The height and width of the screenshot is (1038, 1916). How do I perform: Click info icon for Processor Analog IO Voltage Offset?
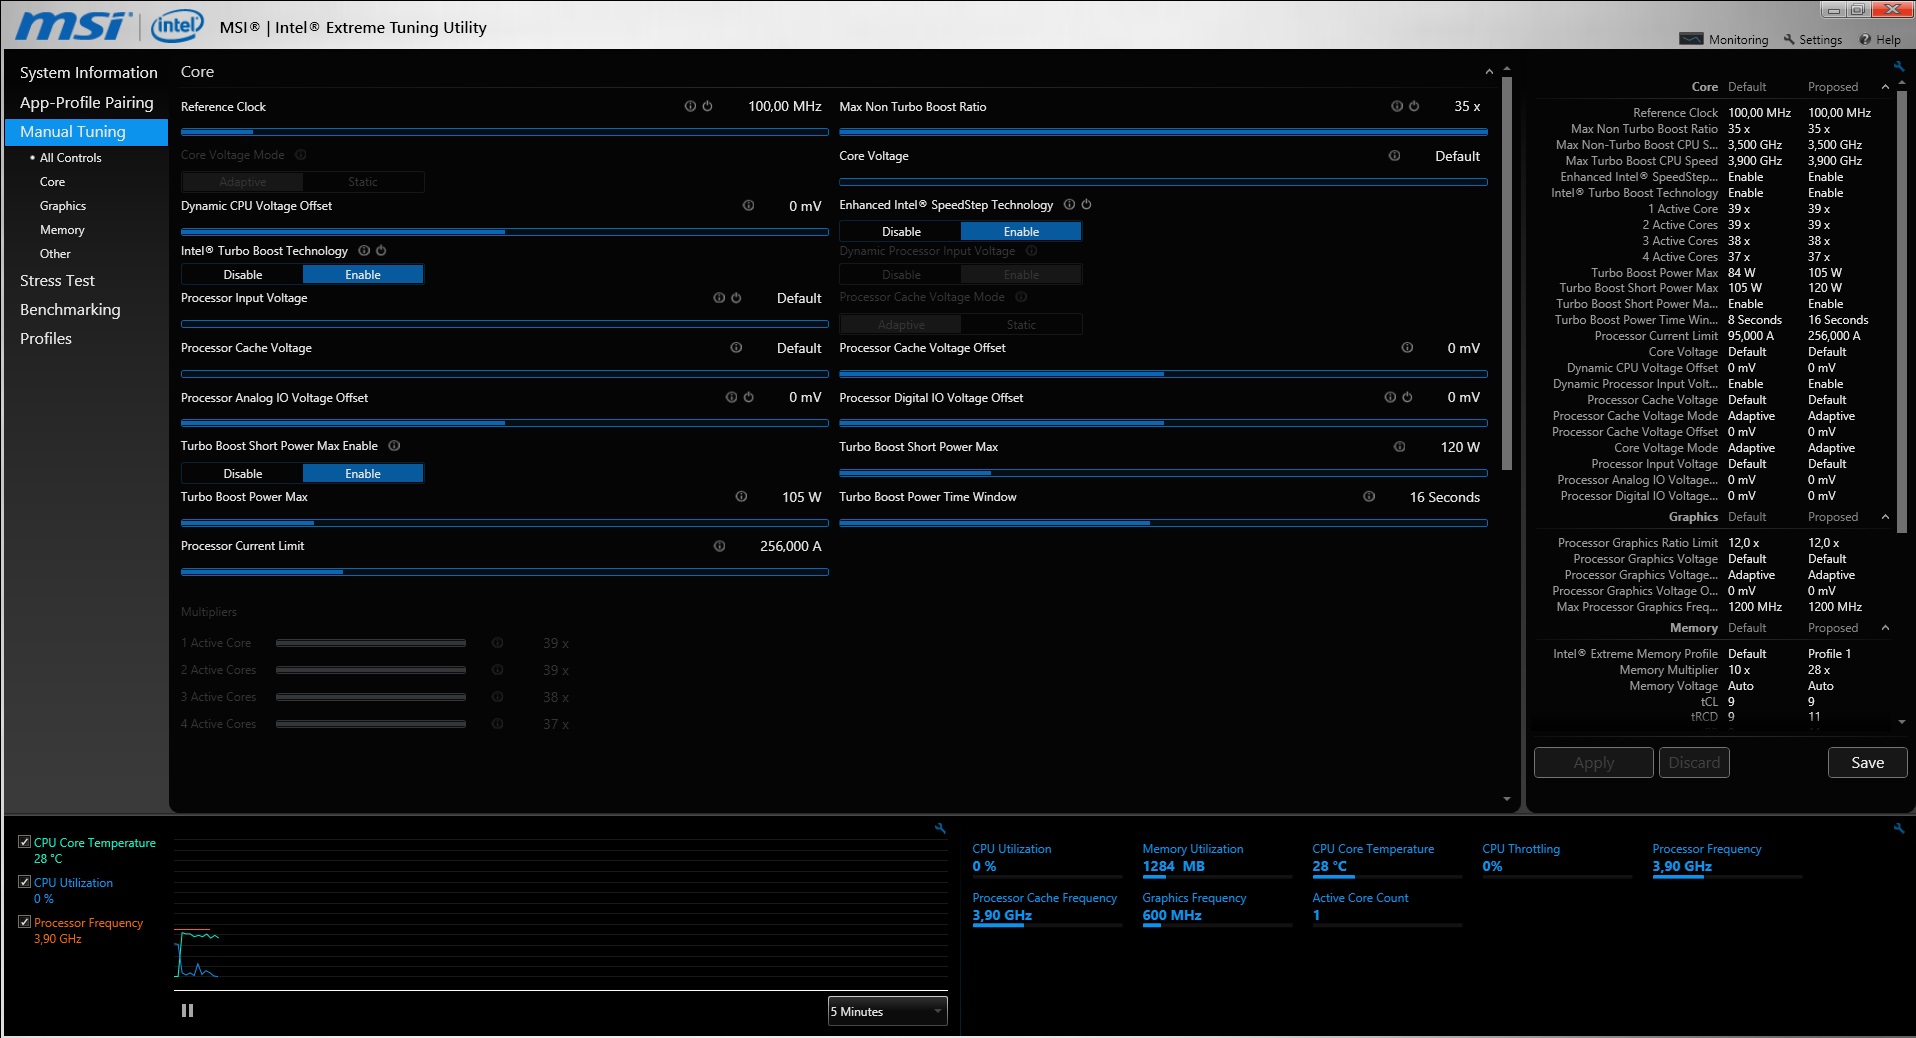pos(731,397)
